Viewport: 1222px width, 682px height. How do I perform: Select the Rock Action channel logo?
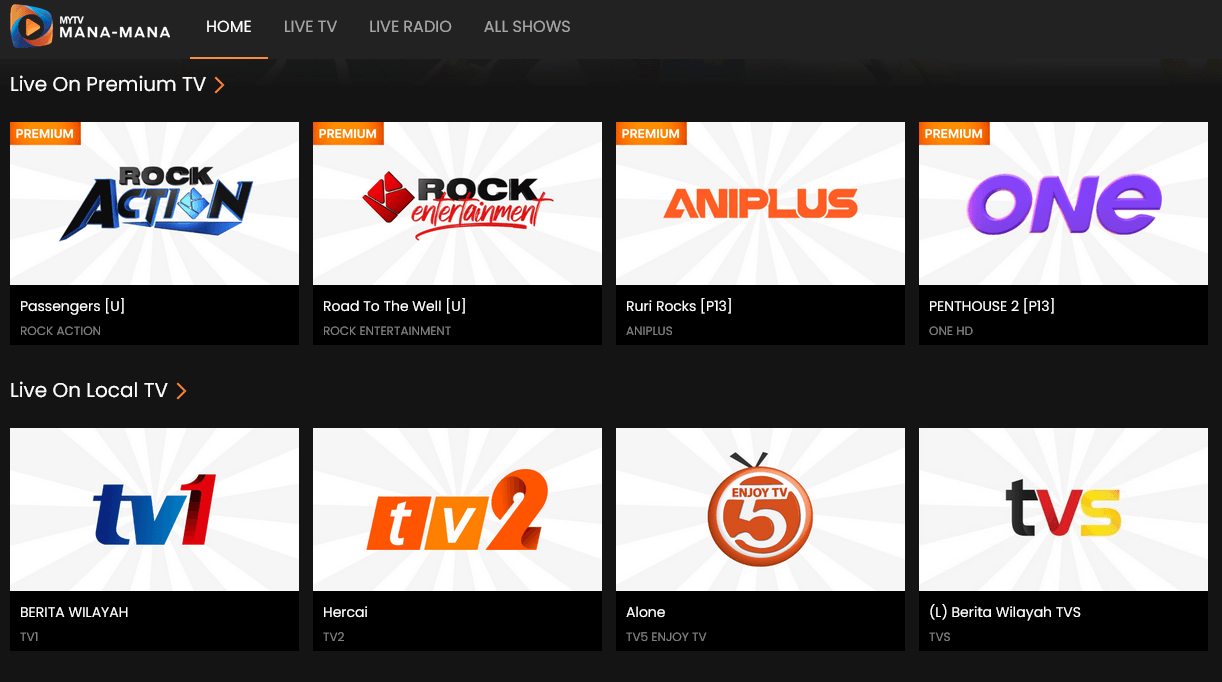(x=155, y=204)
